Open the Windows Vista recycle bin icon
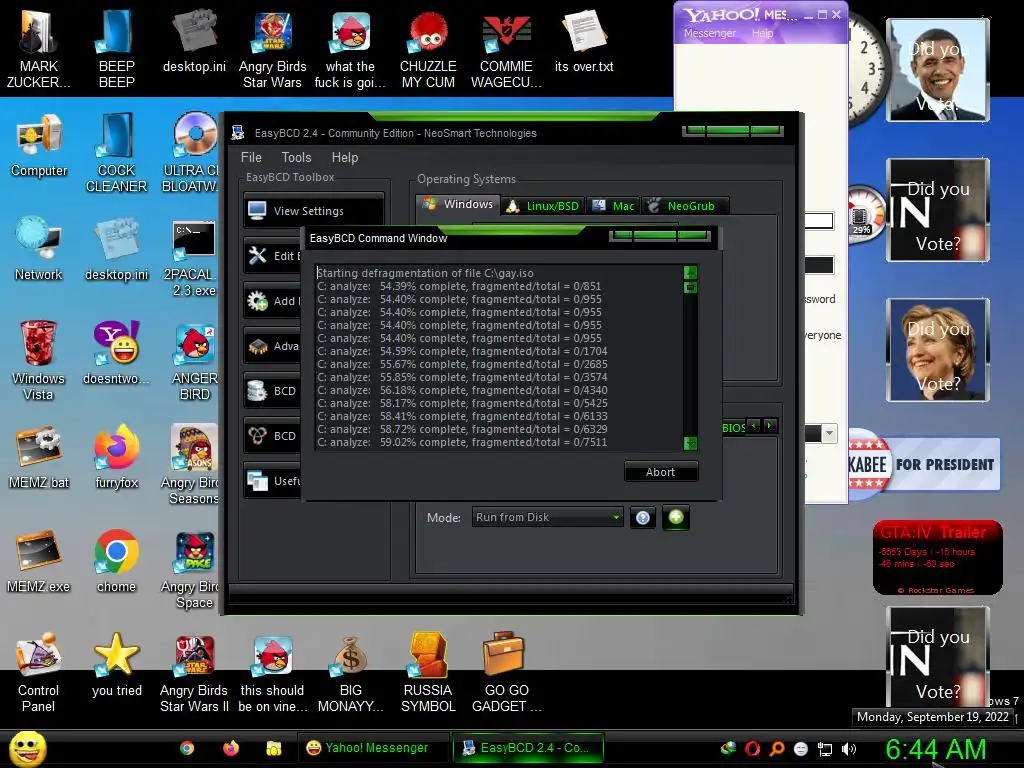The image size is (1024, 768). pos(39,360)
